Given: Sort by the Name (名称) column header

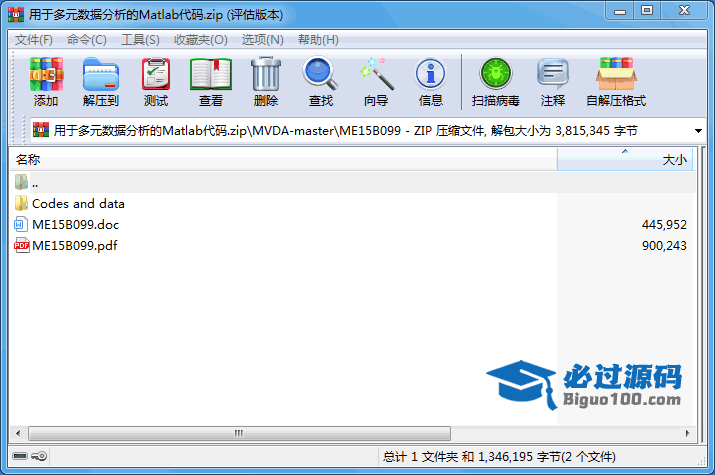Looking at the screenshot, I should [x=283, y=160].
